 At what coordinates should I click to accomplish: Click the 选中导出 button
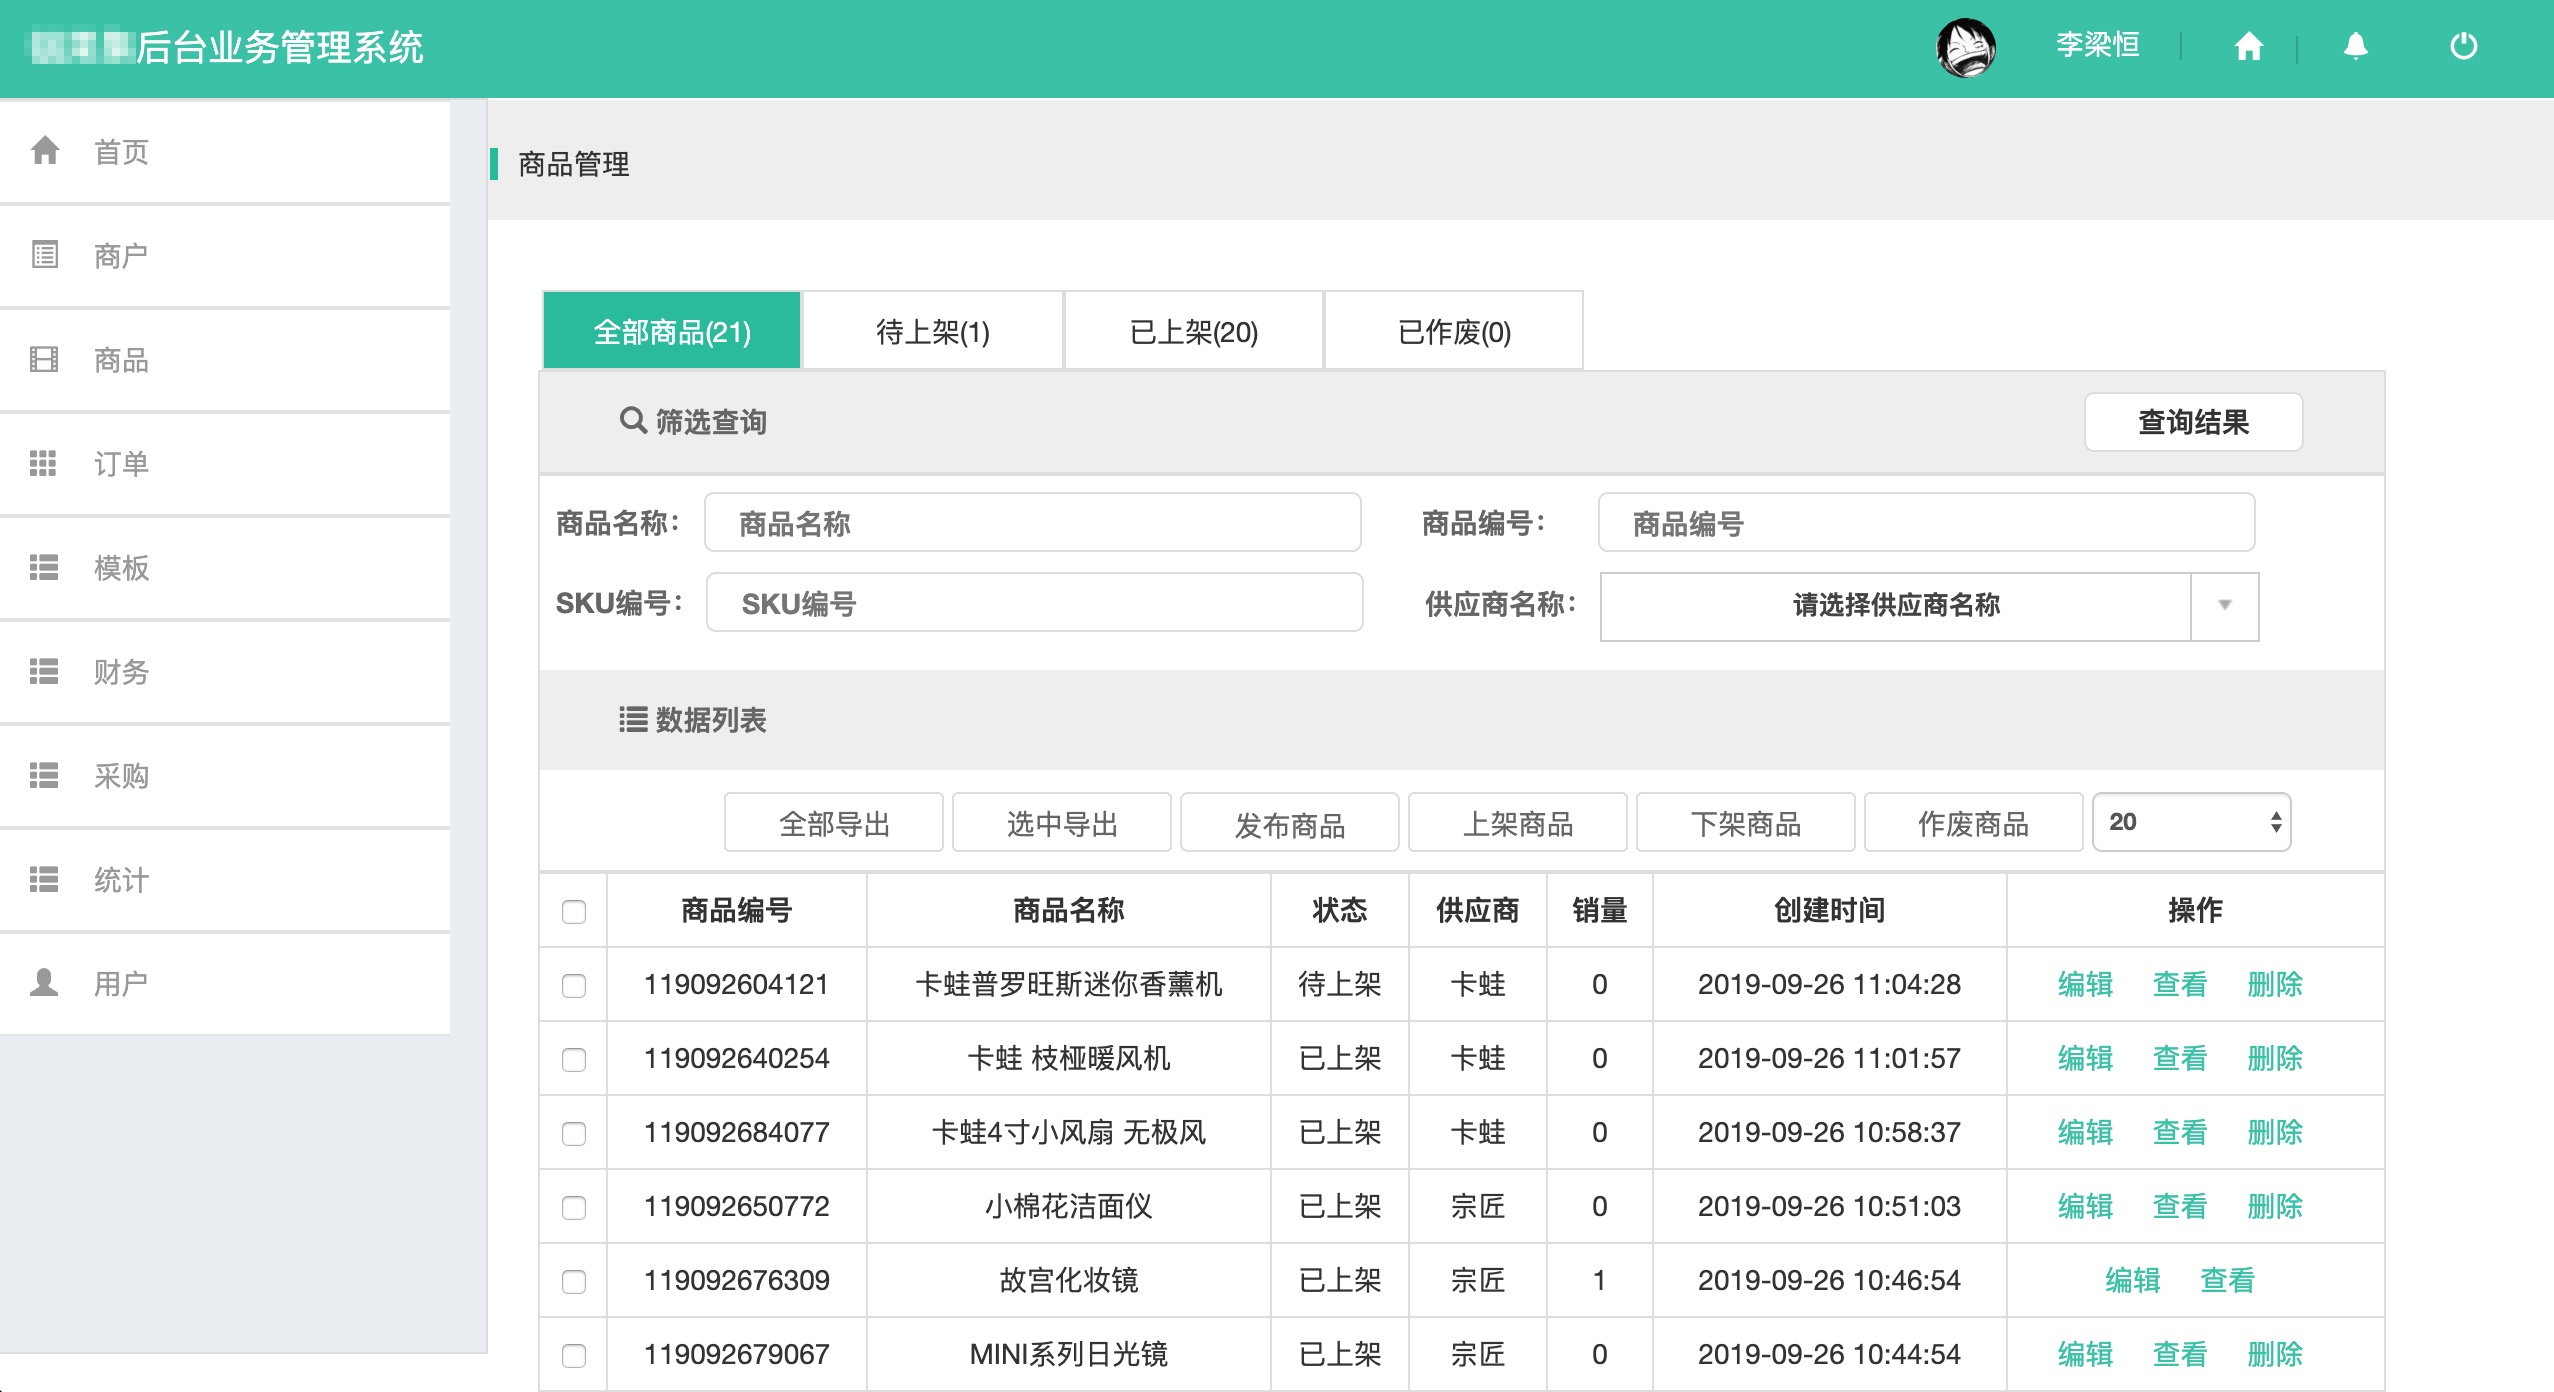1062,823
